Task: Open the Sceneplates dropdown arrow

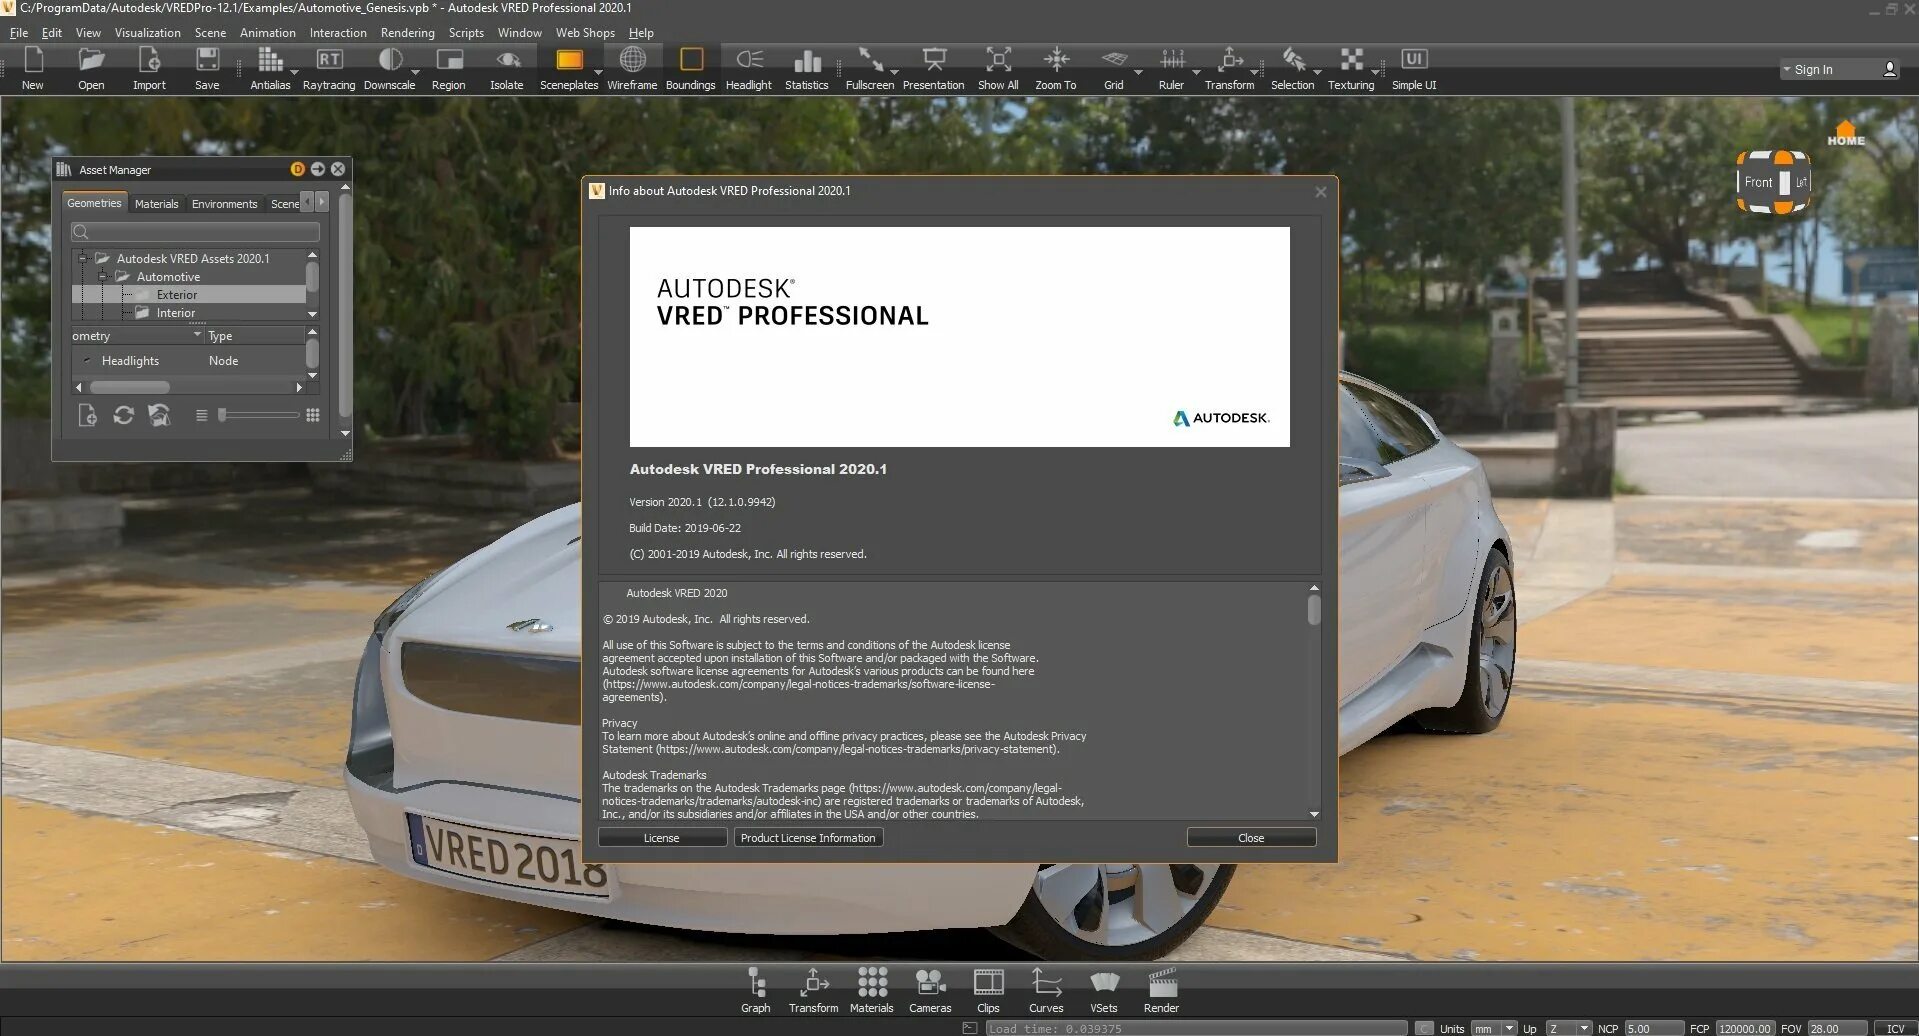Action: click(x=599, y=72)
